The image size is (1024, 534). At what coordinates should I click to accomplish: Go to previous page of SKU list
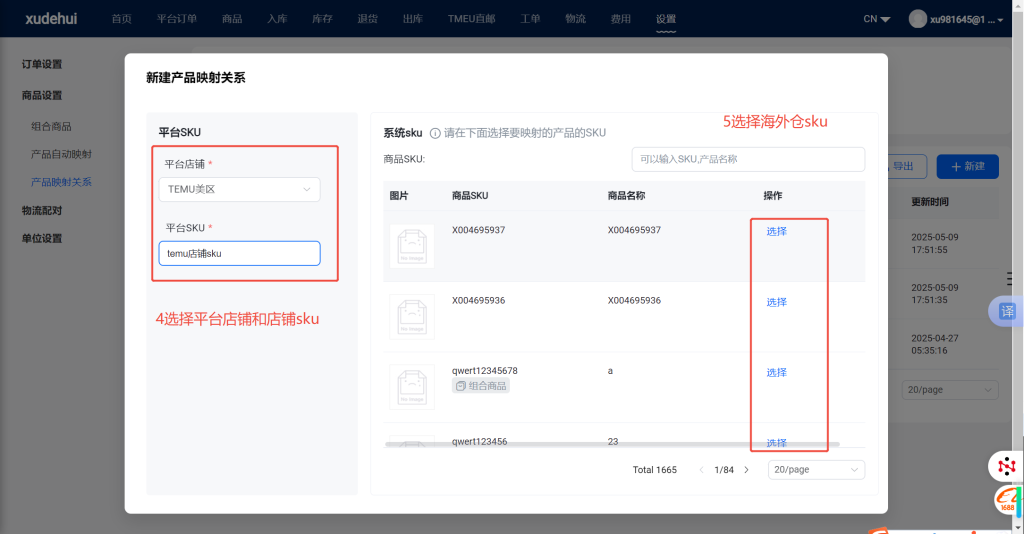(701, 470)
